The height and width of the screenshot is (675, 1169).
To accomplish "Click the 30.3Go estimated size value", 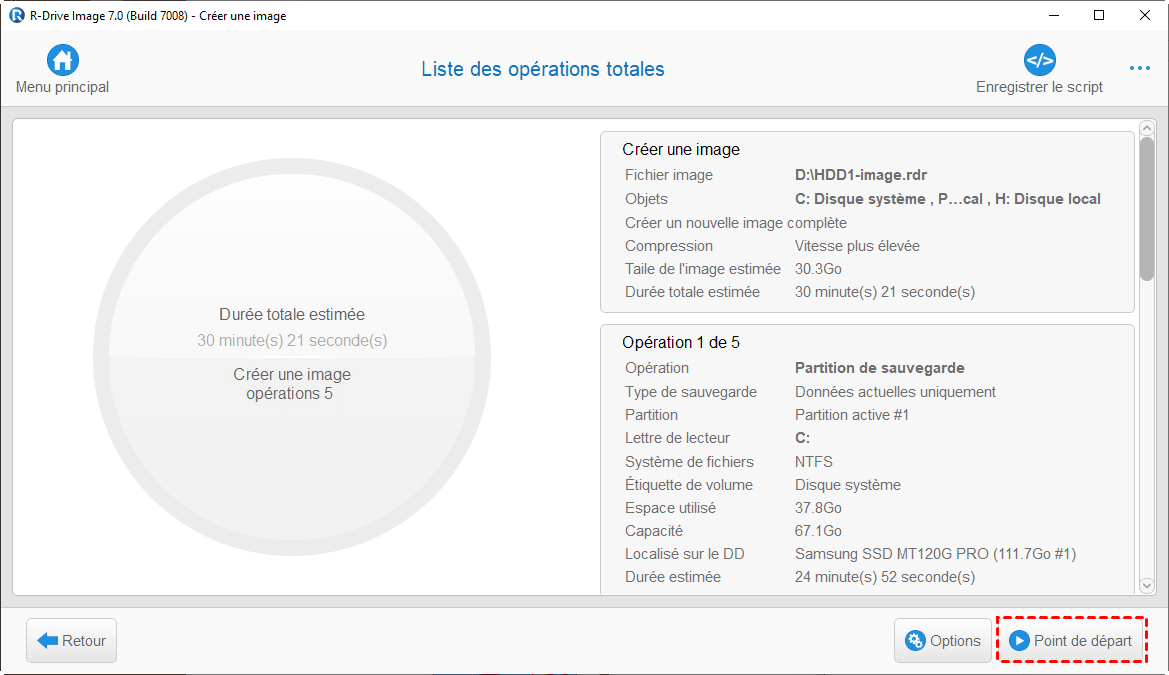I will point(818,269).
